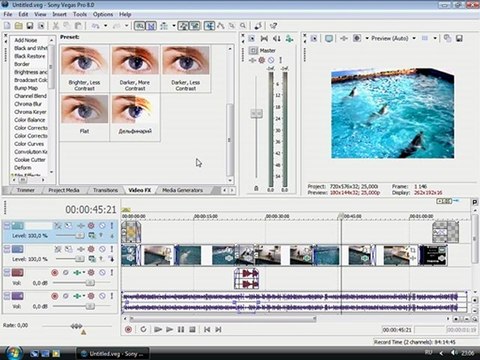Click Stop button in transport bar
The height and width of the screenshot is (360, 480).
pos(192,329)
